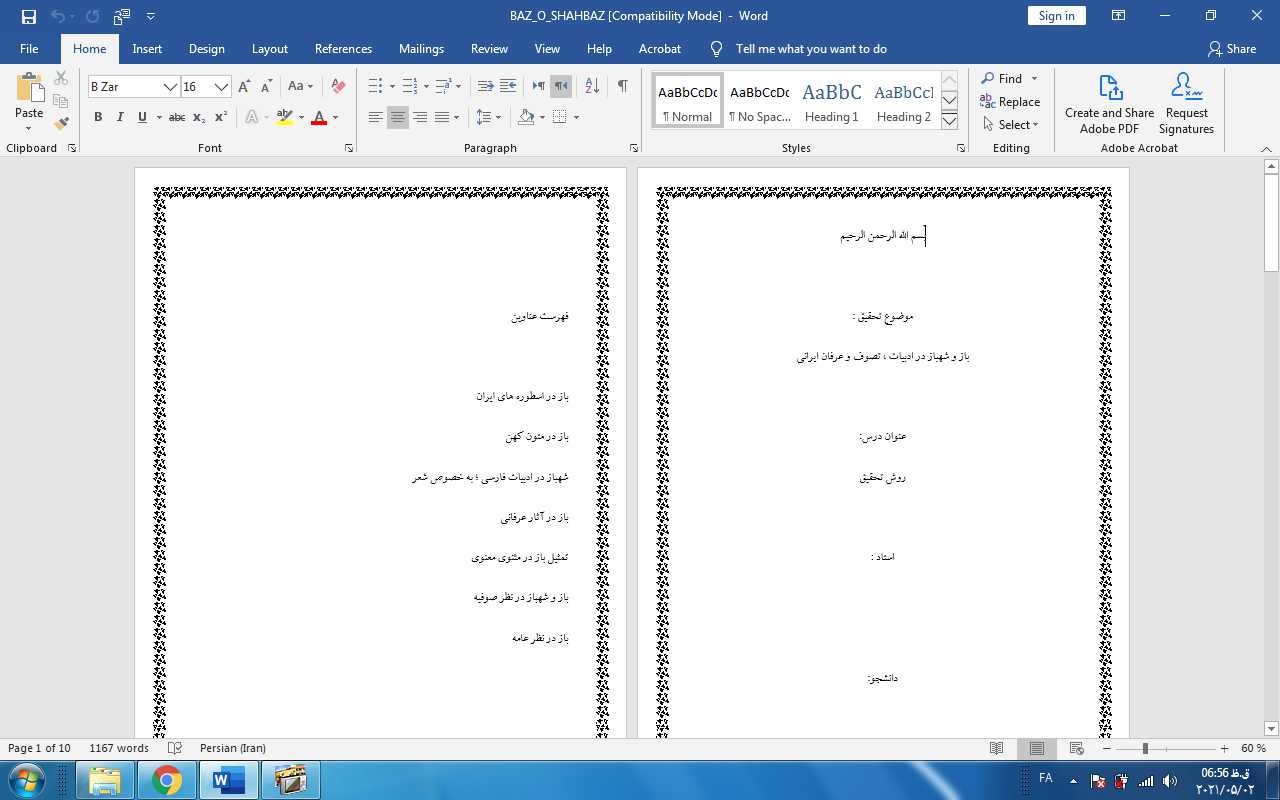
Task: Click the Format Painter icon
Action: click(61, 124)
